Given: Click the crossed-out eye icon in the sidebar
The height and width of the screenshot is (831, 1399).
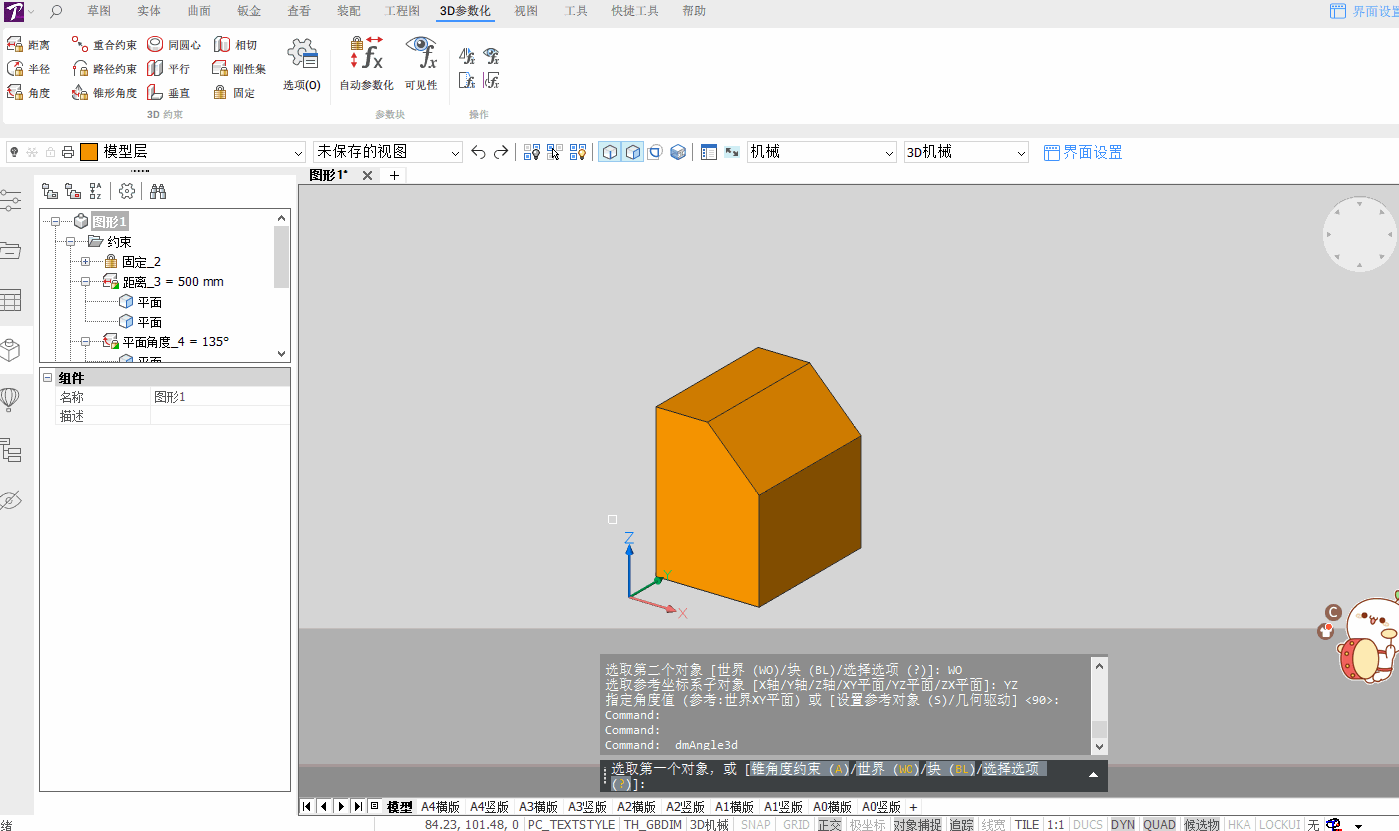Looking at the screenshot, I should pos(11,500).
